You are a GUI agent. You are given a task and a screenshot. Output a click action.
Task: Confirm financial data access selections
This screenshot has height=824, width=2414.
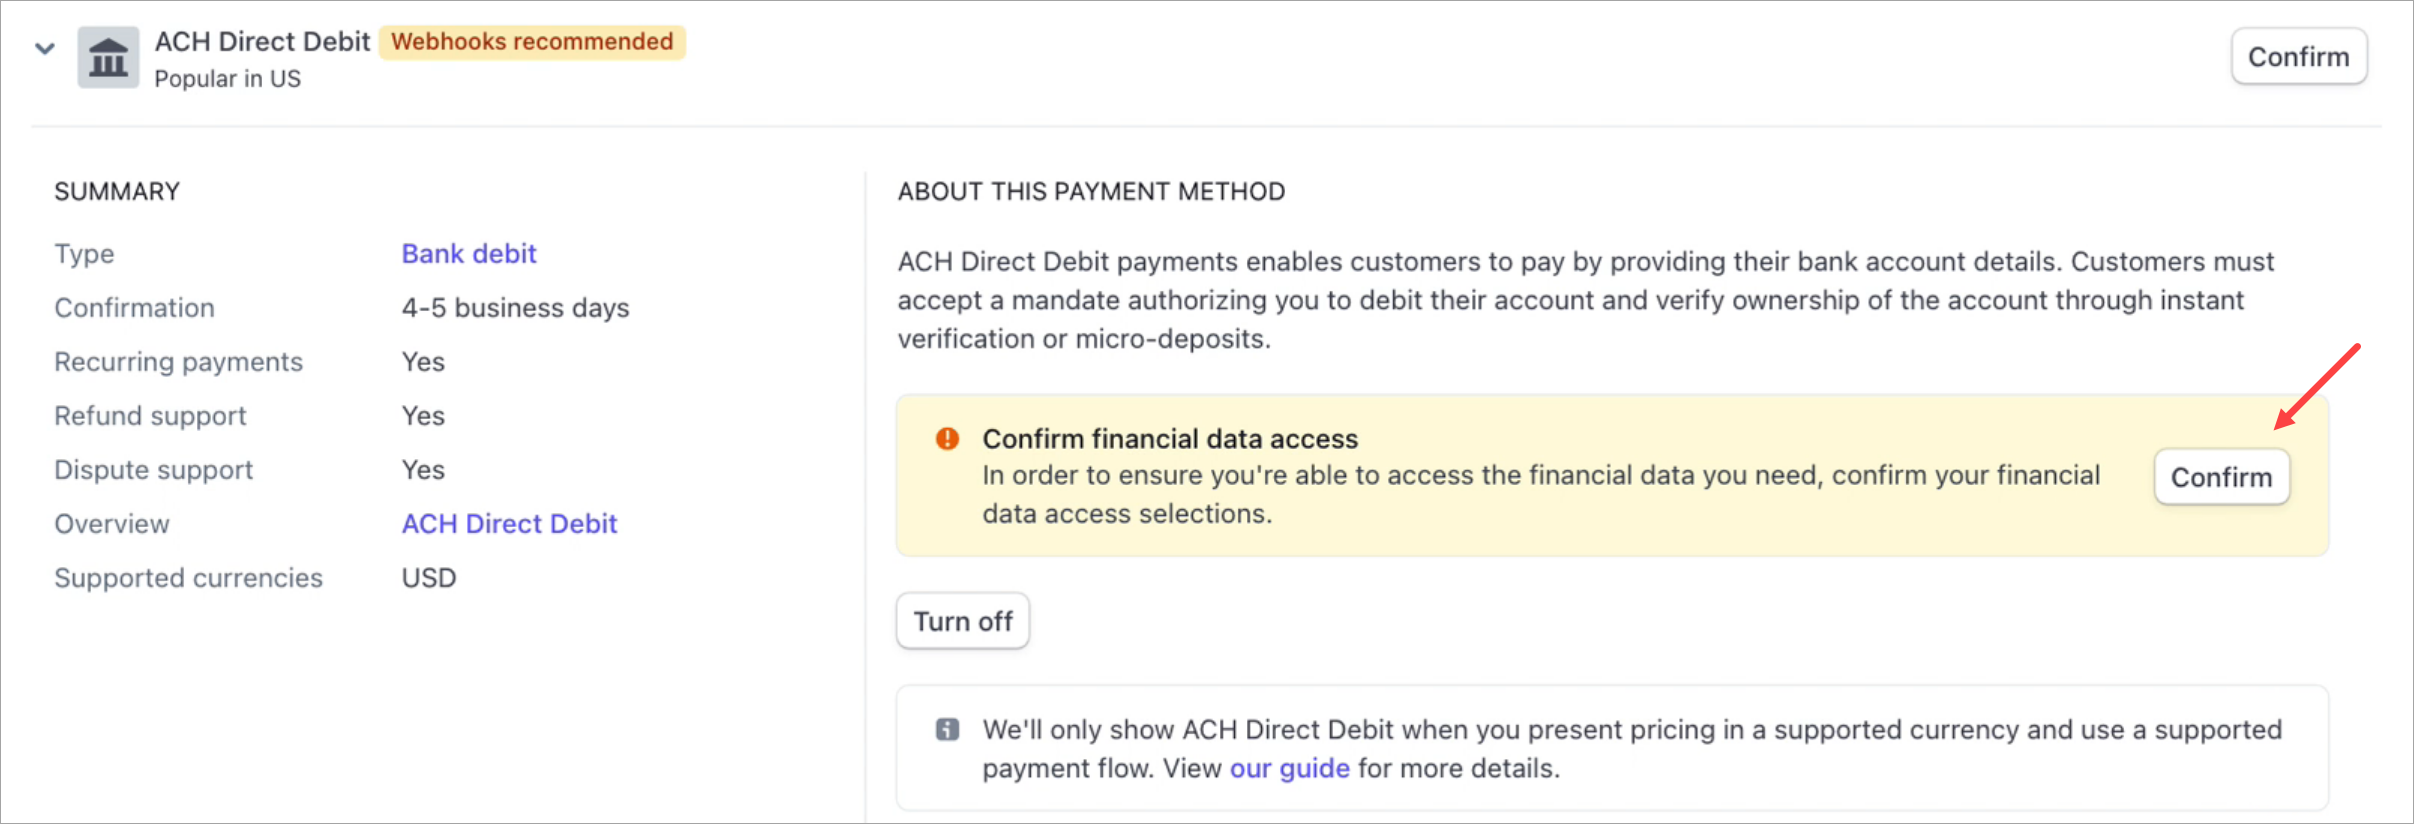[x=2221, y=476]
